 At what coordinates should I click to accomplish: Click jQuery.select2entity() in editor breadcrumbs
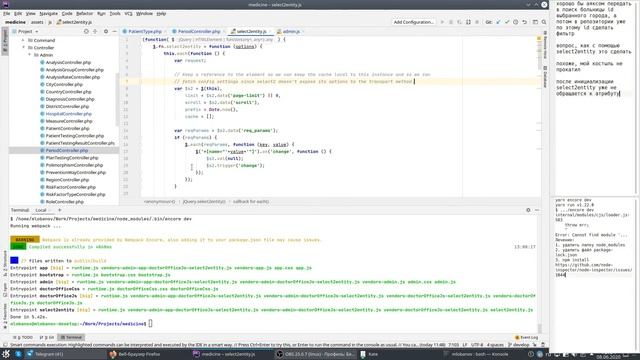204,202
